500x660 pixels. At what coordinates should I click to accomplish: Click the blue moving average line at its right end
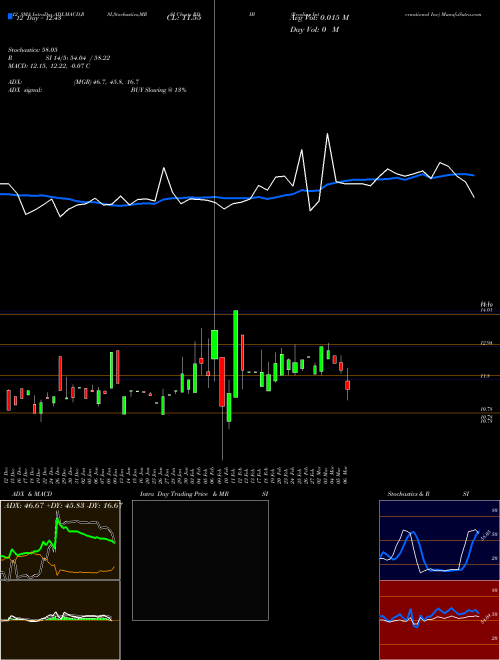pos(472,175)
